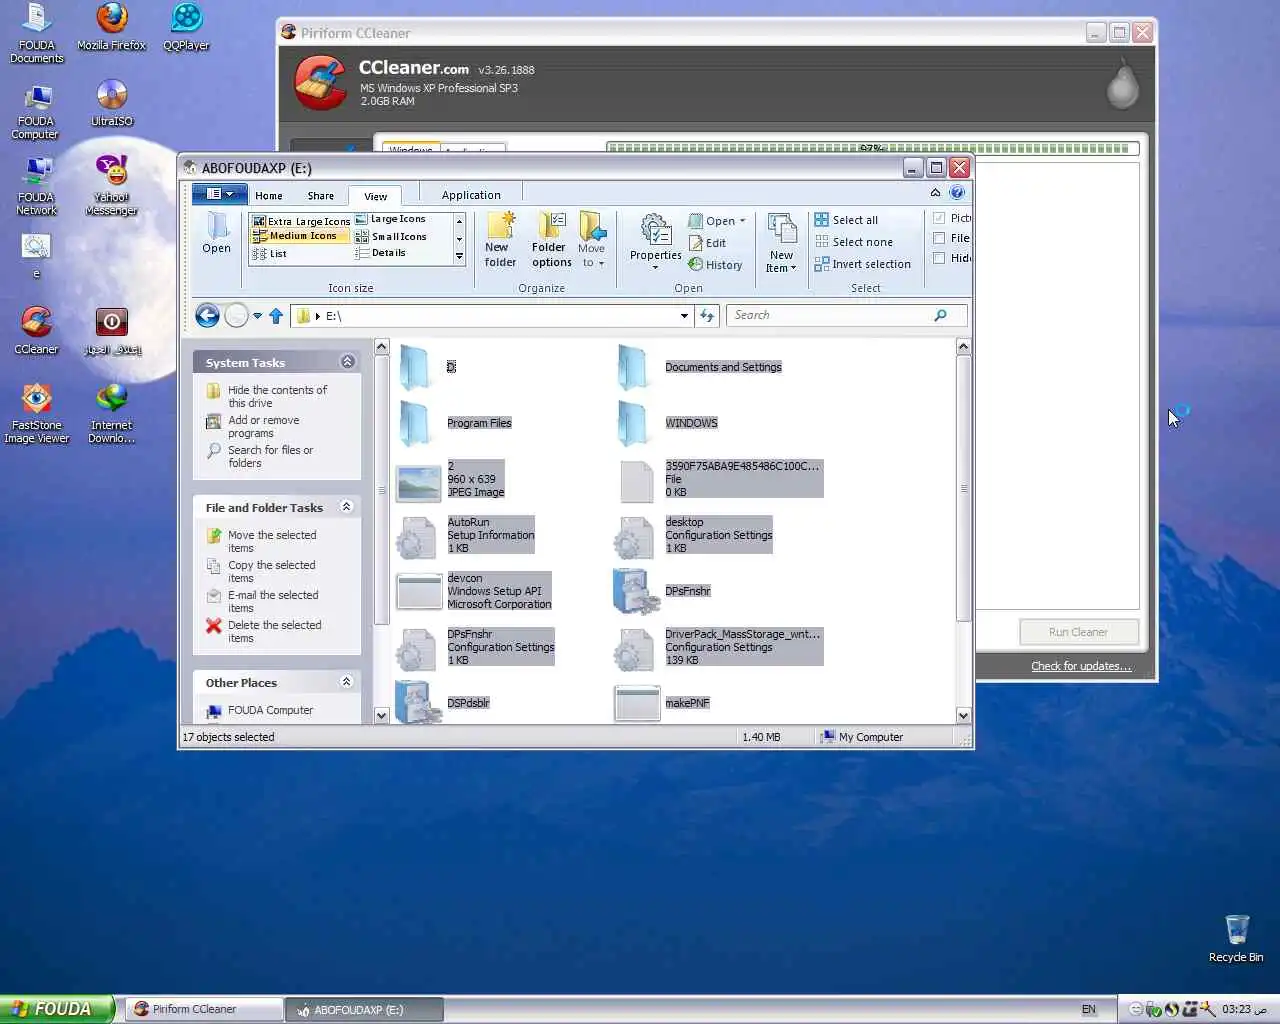The height and width of the screenshot is (1024, 1280).
Task: Select the Program Files folder
Action: point(455,423)
